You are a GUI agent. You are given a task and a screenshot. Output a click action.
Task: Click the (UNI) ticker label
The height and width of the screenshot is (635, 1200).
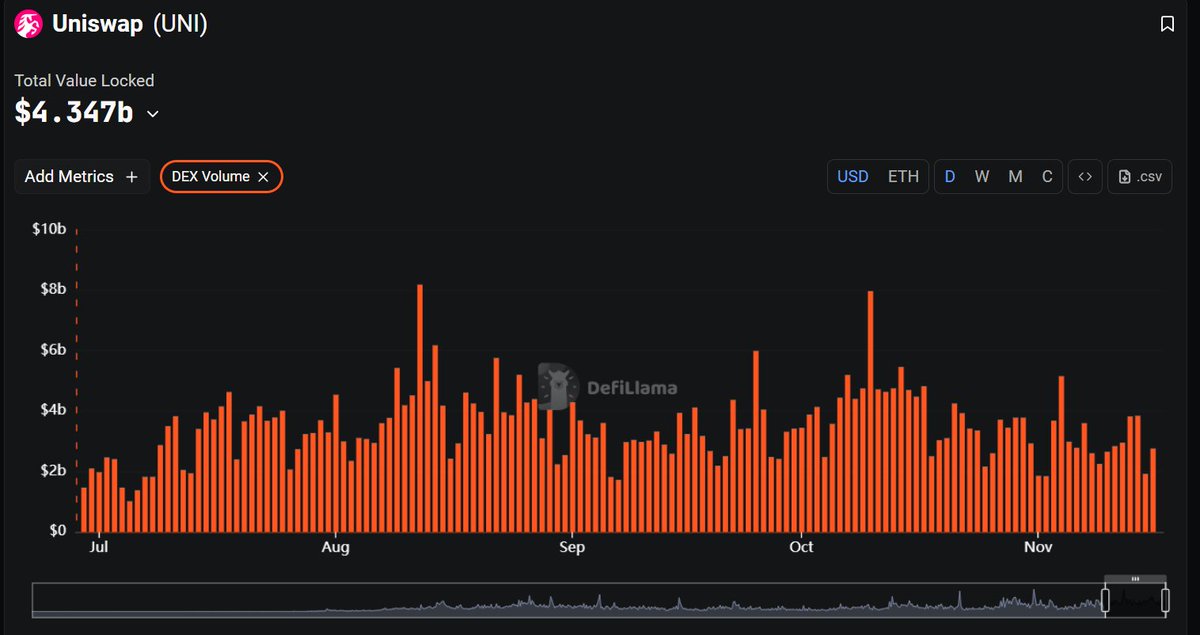pos(180,24)
